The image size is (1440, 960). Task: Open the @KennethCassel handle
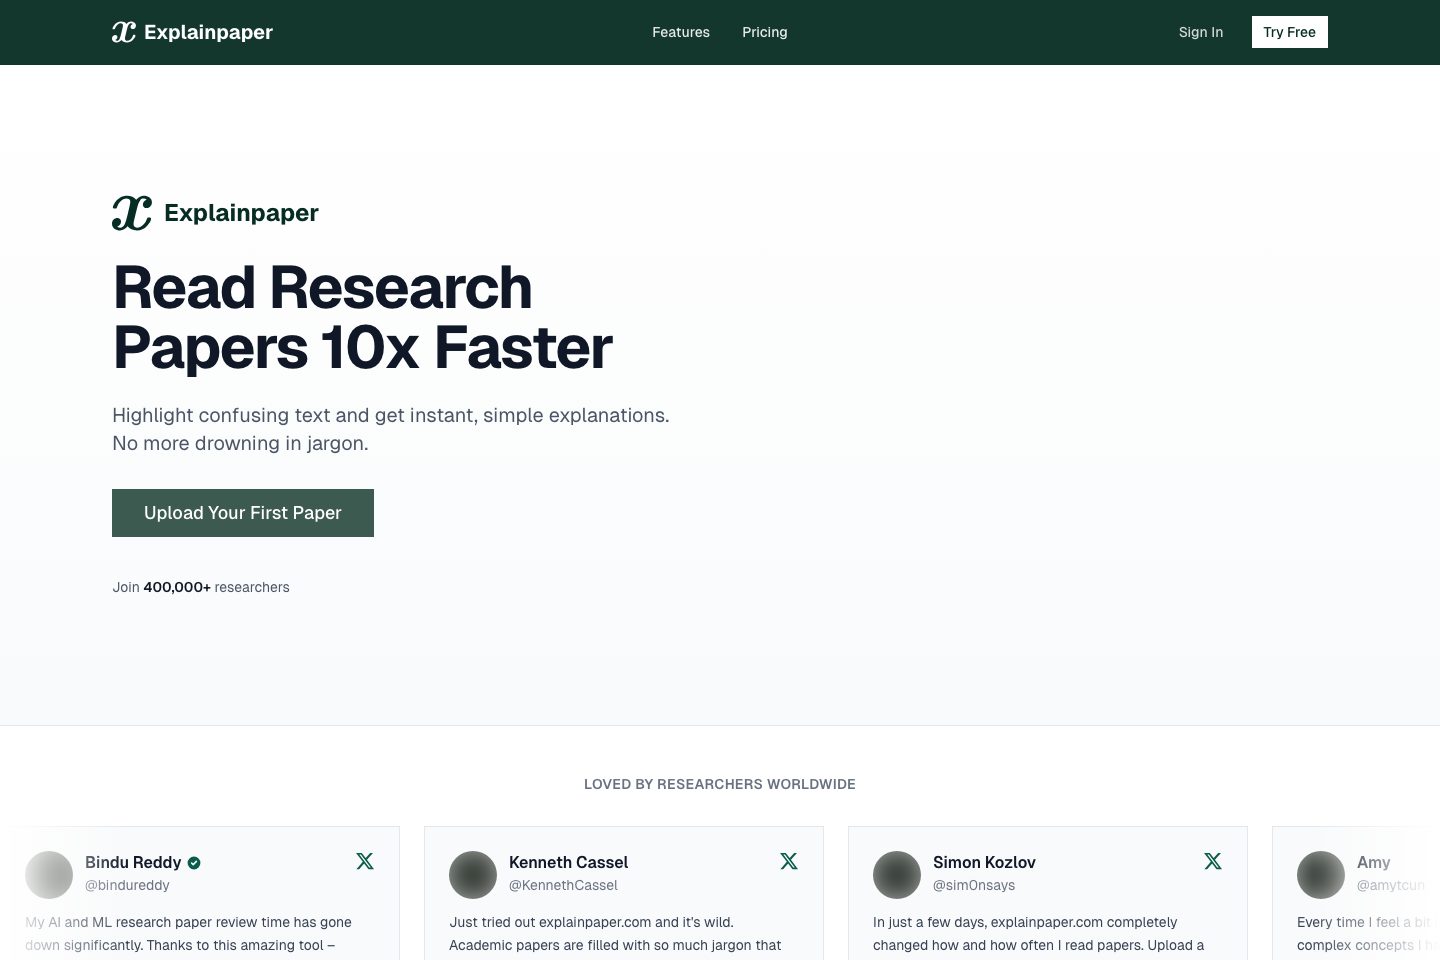(563, 885)
